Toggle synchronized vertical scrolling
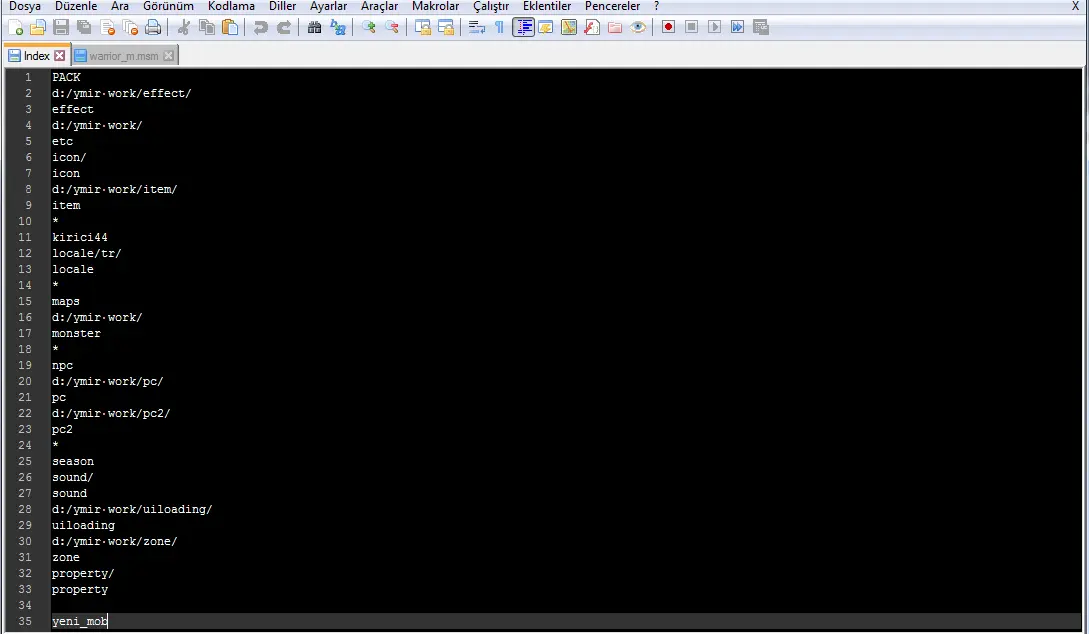 pos(422,28)
